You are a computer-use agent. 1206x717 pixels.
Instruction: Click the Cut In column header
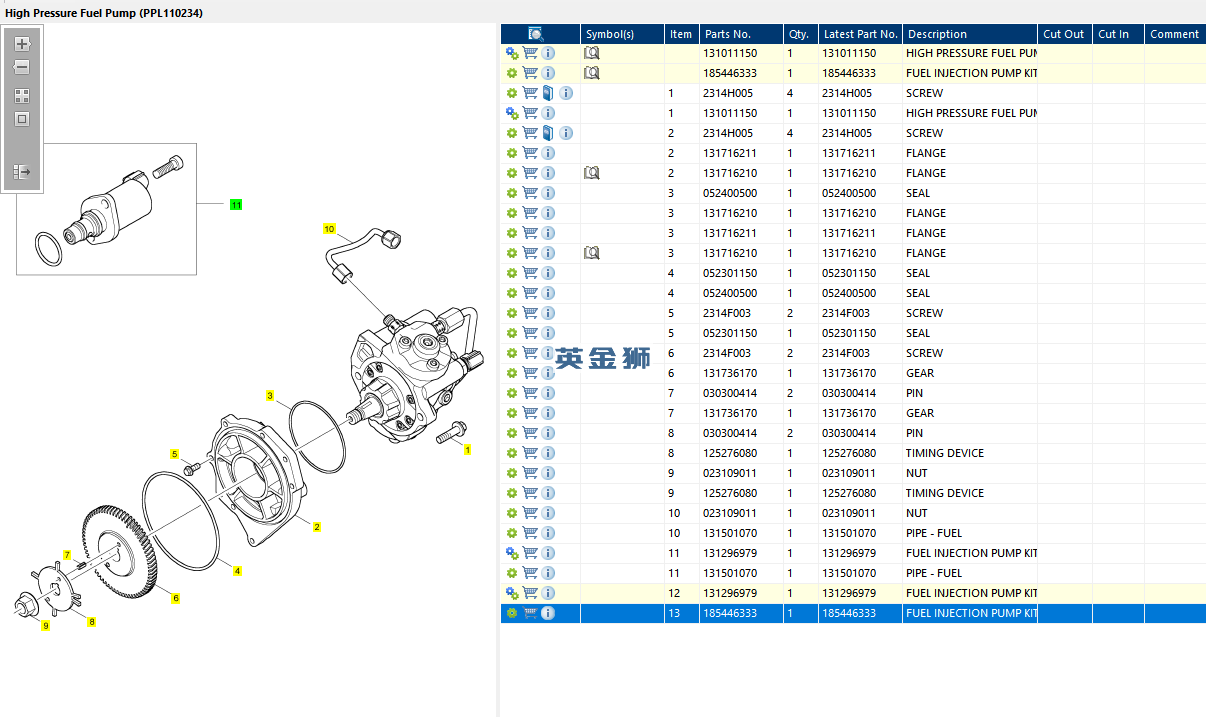1118,34
